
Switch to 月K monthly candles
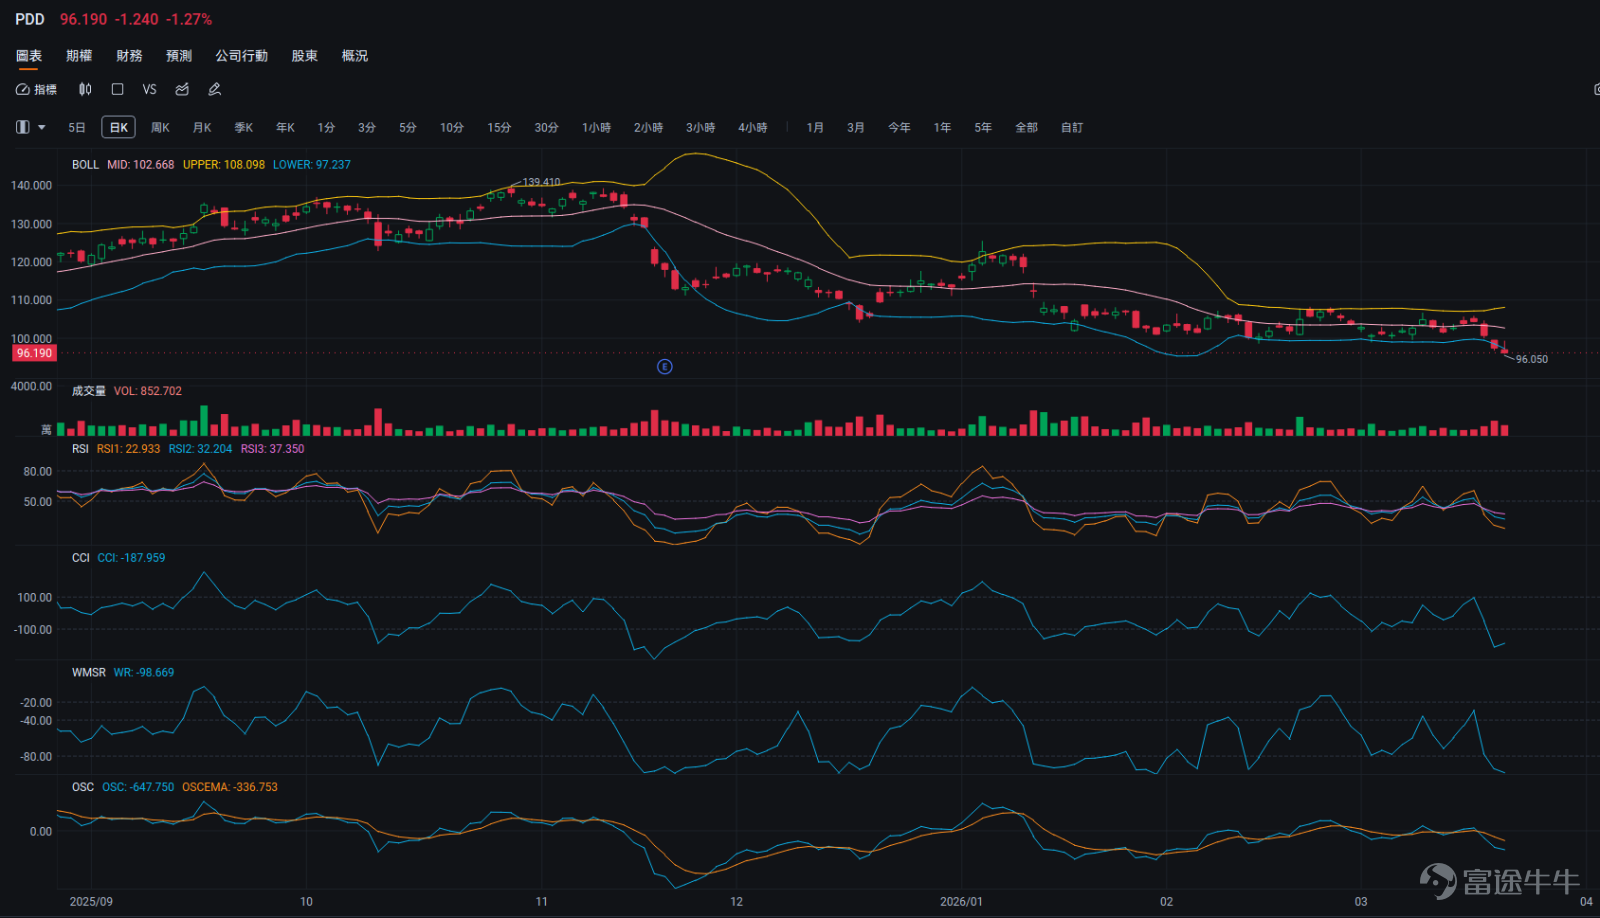202,128
